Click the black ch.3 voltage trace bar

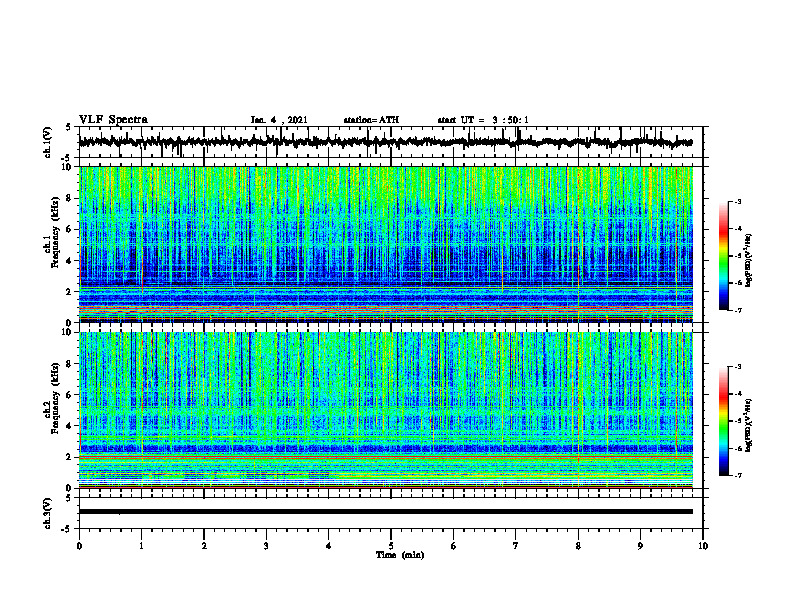pyautogui.click(x=385, y=512)
